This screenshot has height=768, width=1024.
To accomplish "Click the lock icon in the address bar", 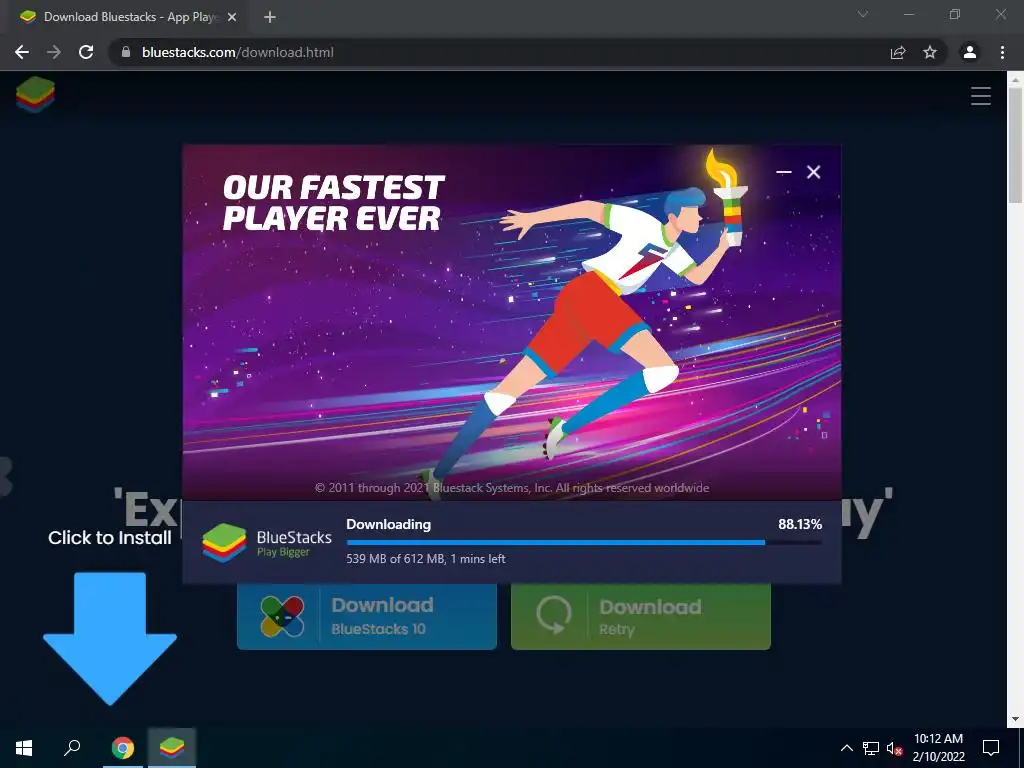I will coord(126,52).
